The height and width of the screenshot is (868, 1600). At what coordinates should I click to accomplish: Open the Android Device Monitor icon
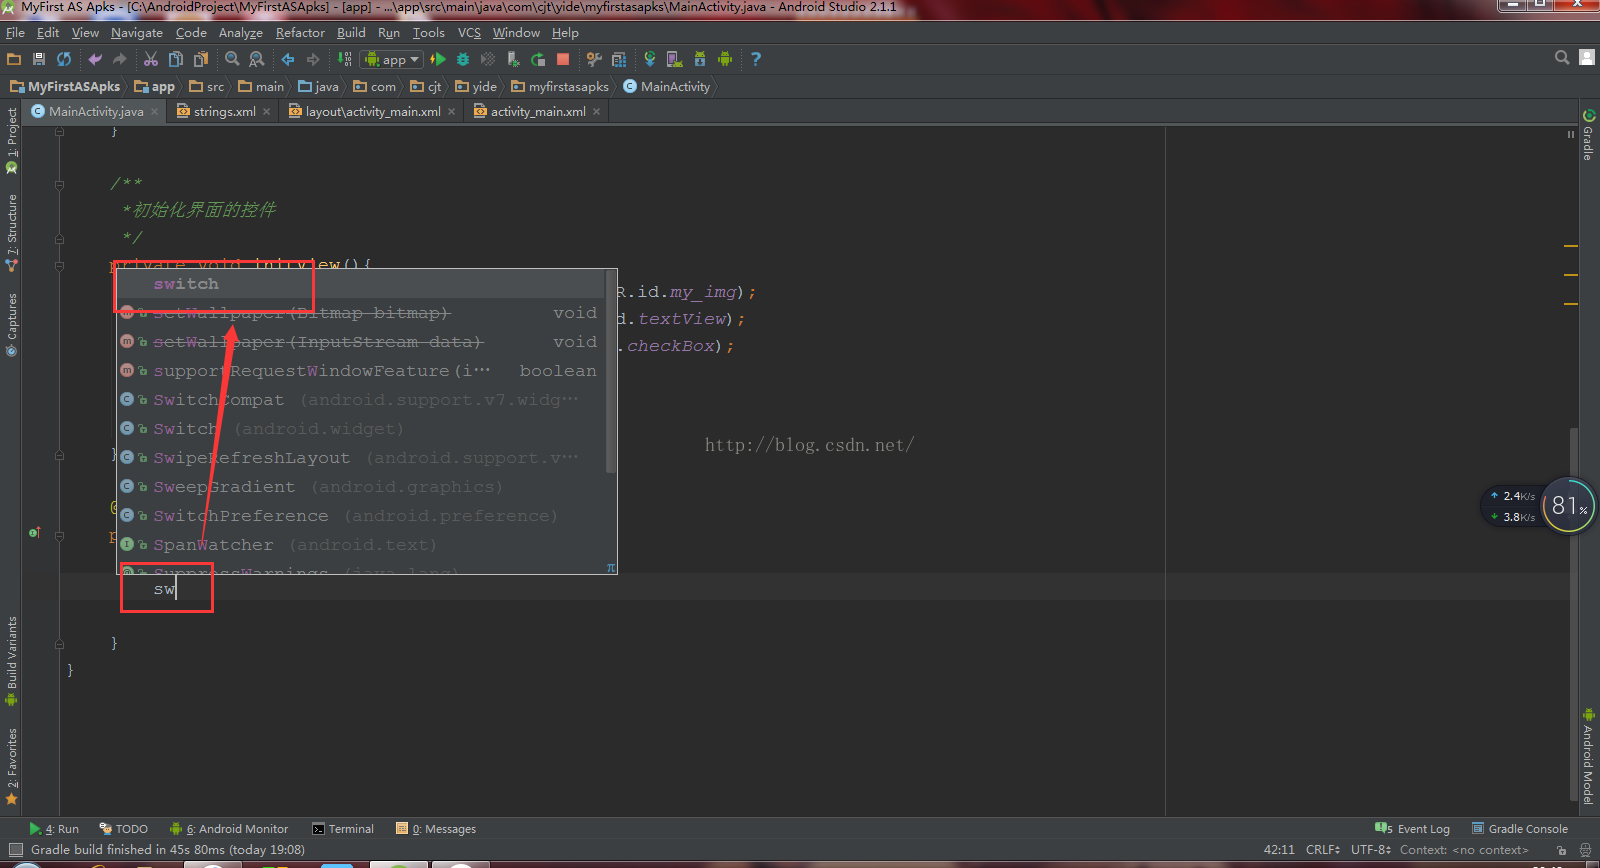725,59
